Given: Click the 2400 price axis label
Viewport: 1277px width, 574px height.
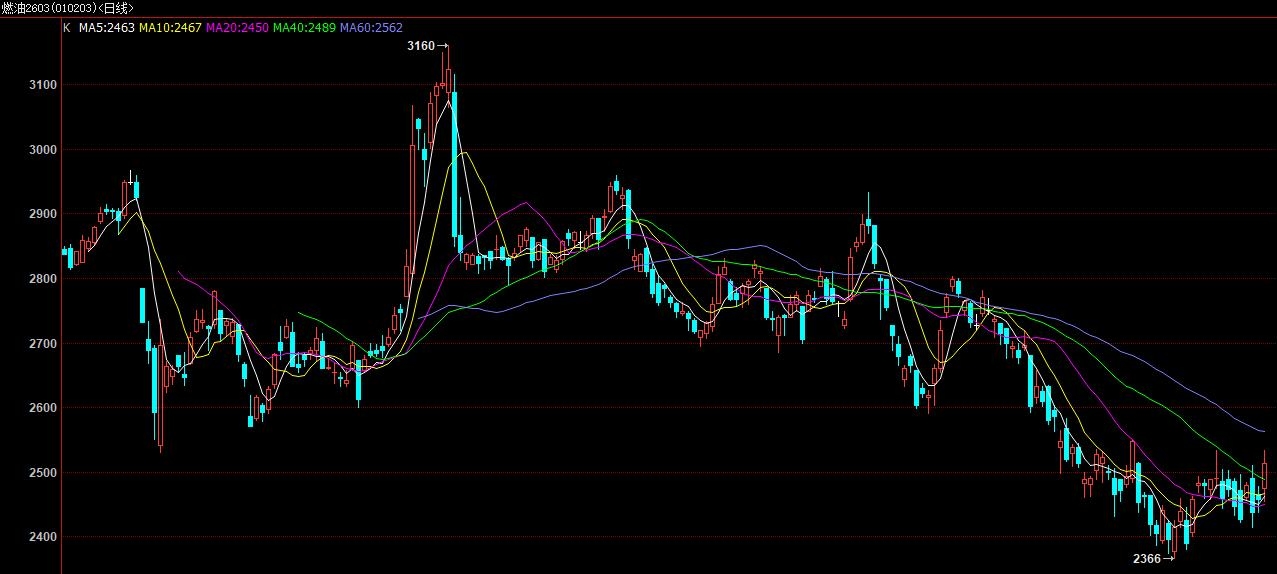Looking at the screenshot, I should point(44,537).
